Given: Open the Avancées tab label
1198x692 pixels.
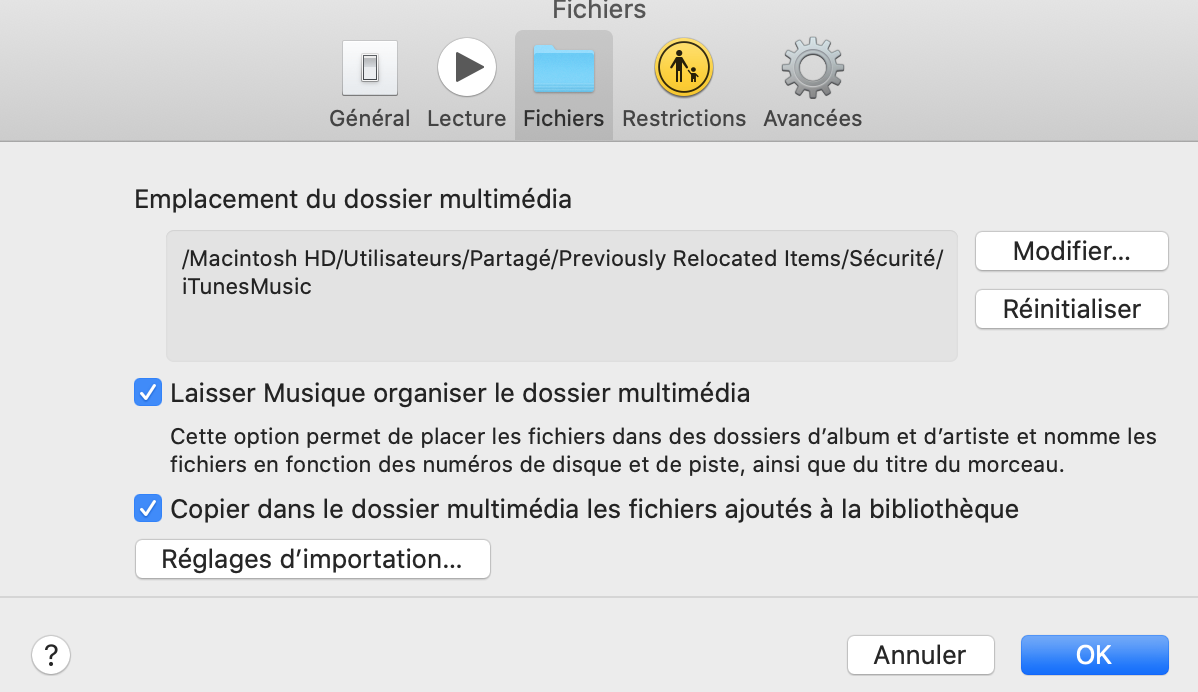Looking at the screenshot, I should pos(812,118).
